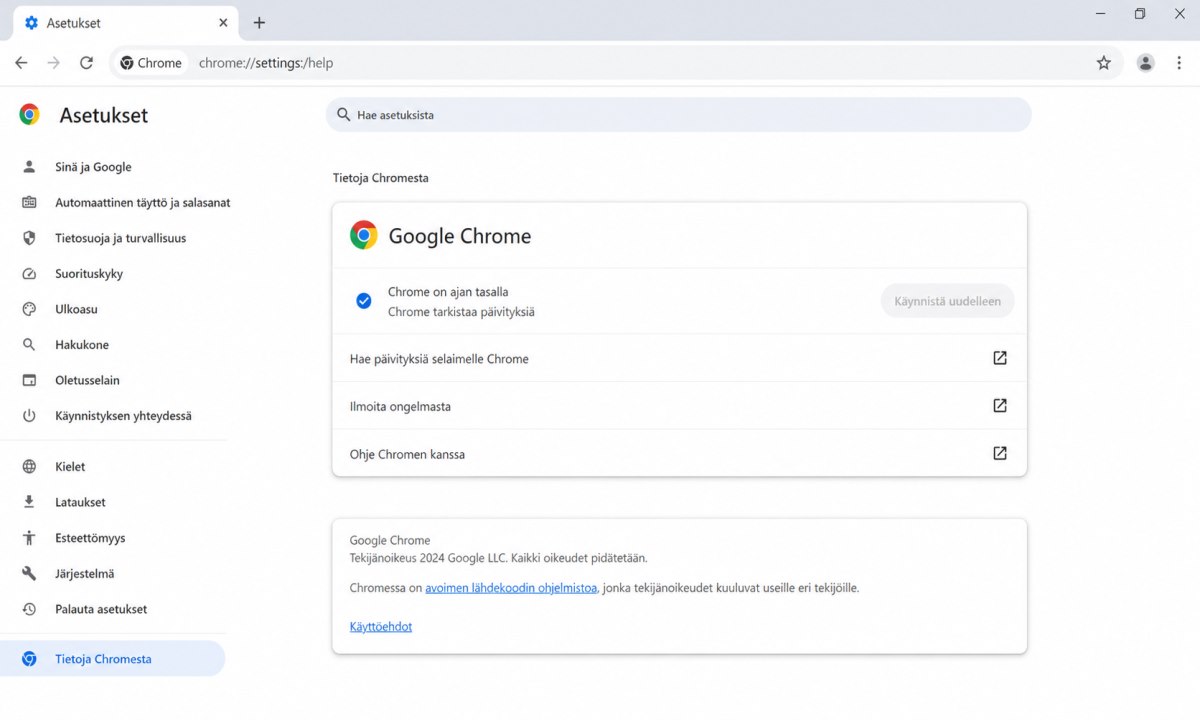1200x720 pixels.
Task: Select the Asetukset browser tab
Action: coord(124,23)
